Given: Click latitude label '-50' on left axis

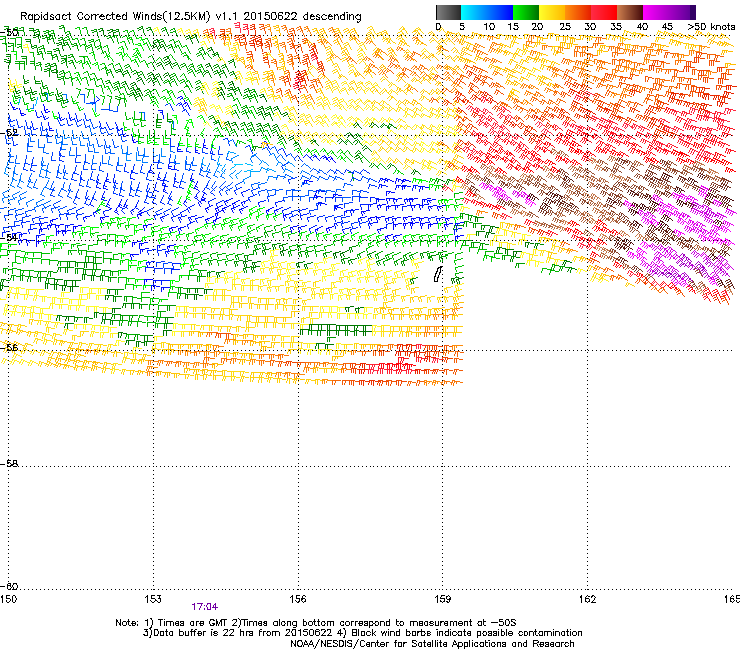Looking at the screenshot, I should 9,32.
